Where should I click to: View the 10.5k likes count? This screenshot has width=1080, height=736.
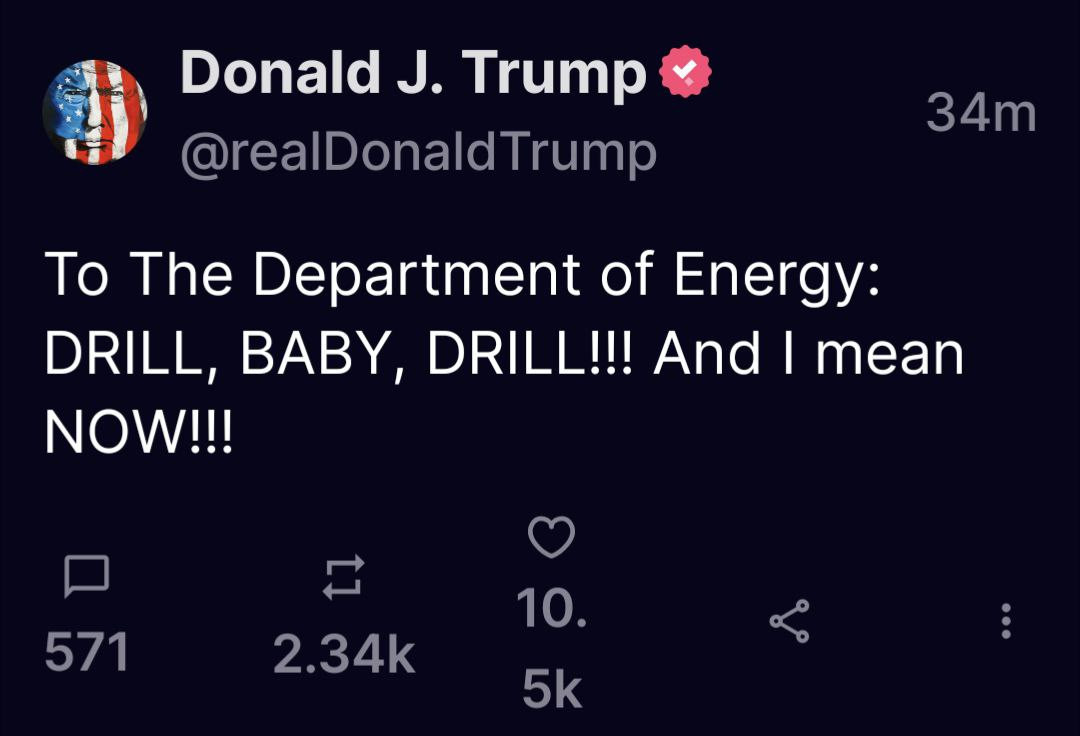[x=551, y=648]
